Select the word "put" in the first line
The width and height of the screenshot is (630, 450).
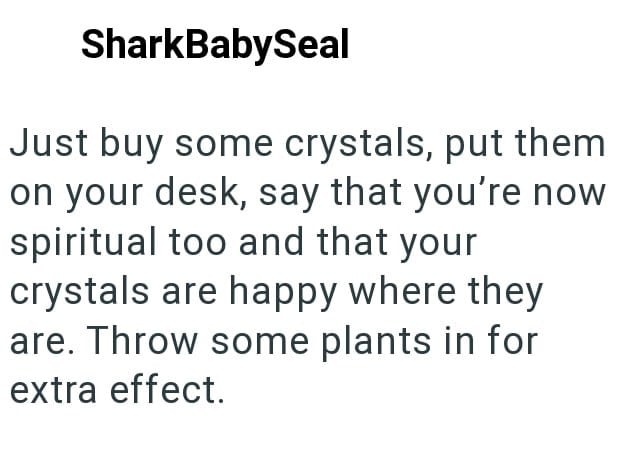coord(475,145)
